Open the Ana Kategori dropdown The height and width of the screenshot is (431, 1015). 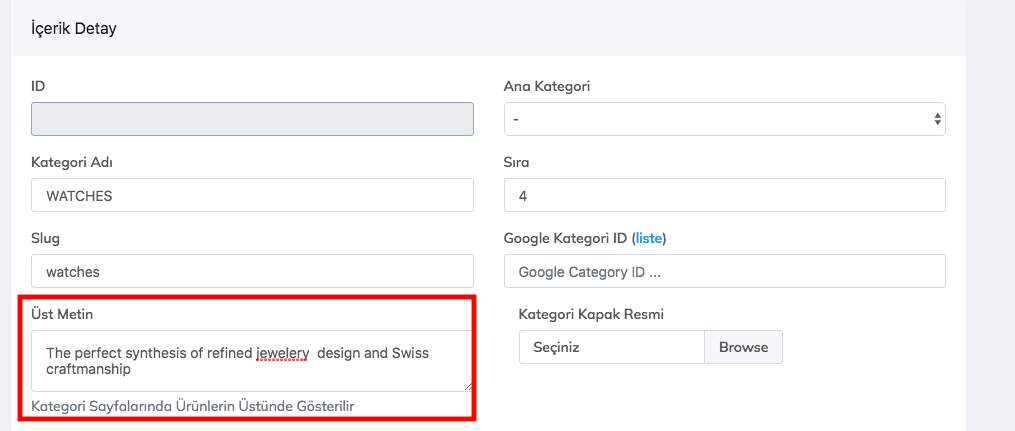pyautogui.click(x=724, y=119)
